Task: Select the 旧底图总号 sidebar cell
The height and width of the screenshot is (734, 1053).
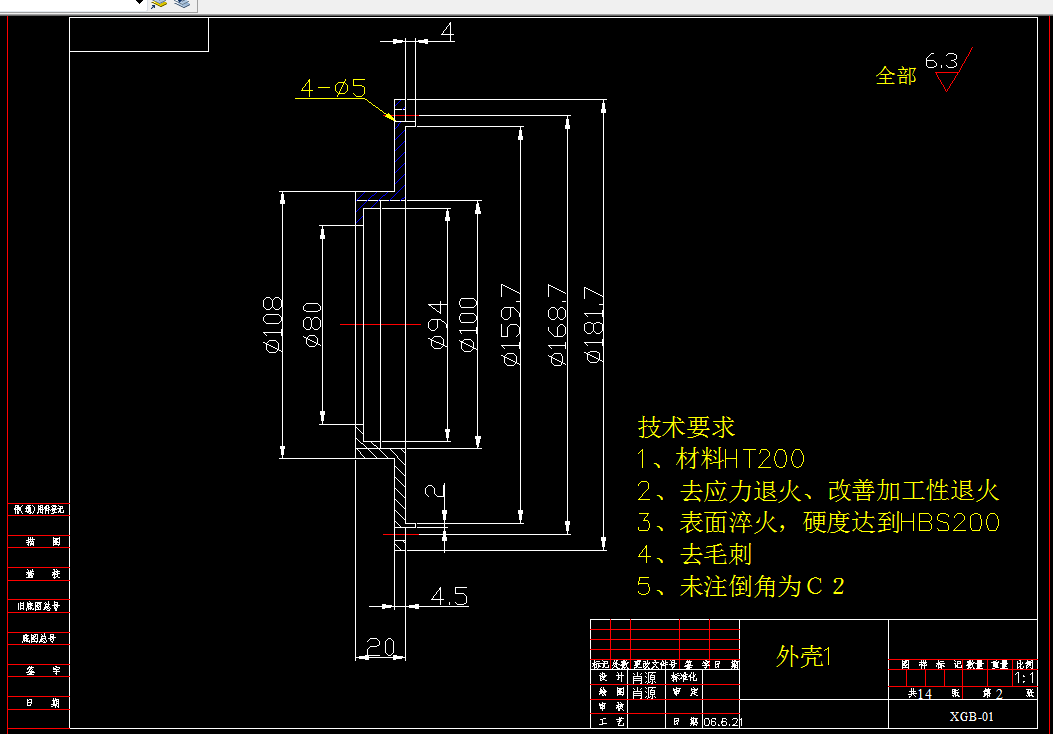Action: tap(38, 606)
